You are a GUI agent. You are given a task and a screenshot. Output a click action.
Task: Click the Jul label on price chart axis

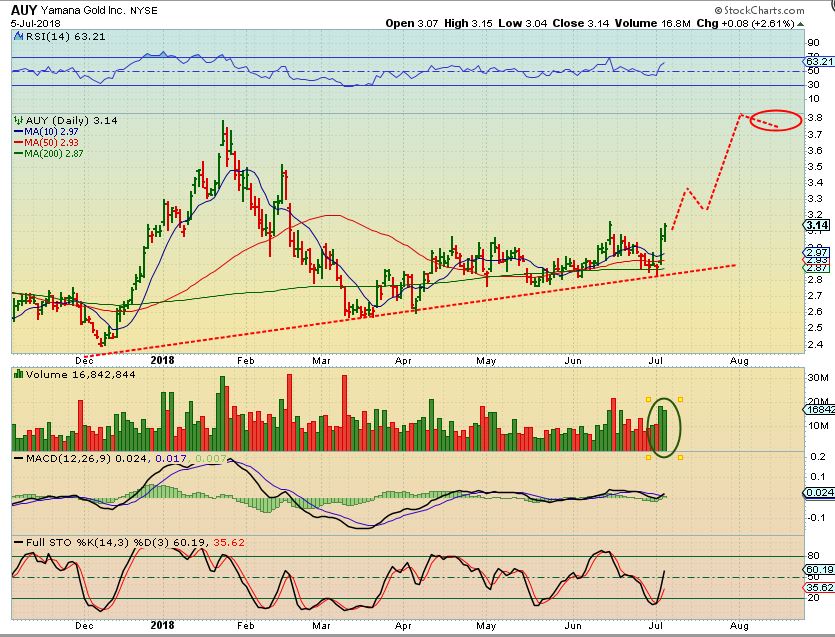click(656, 361)
